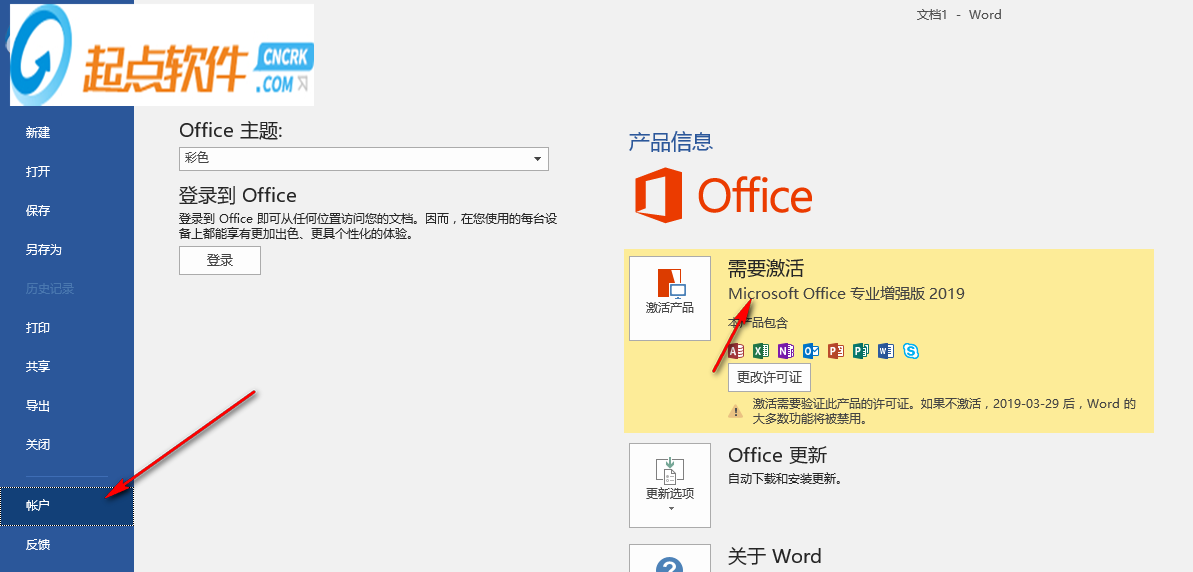Screen dimensions: 1193x572
Task: Click the Office logo under 产品信息
Action: [x=724, y=195]
